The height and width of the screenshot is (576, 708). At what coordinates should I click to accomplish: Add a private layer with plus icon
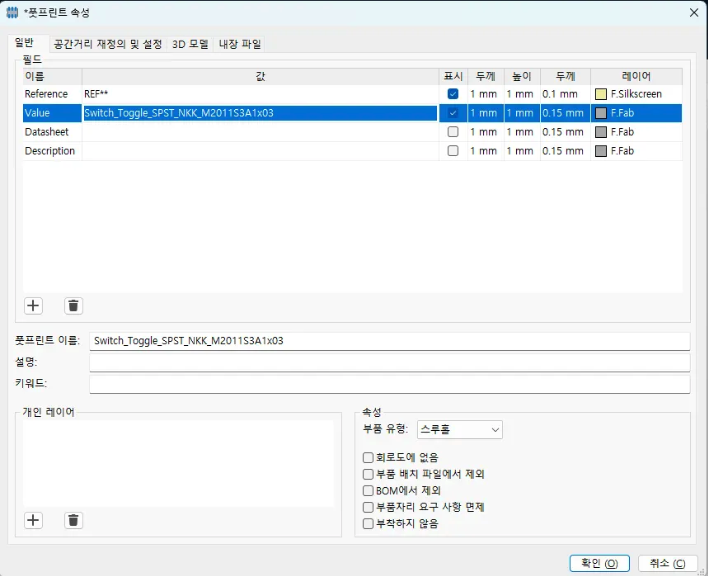(x=33, y=520)
